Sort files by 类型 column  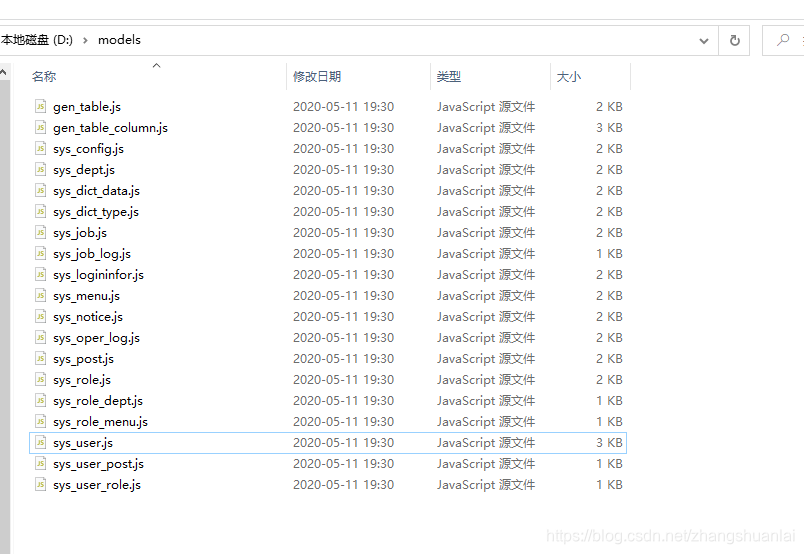pyautogui.click(x=449, y=76)
